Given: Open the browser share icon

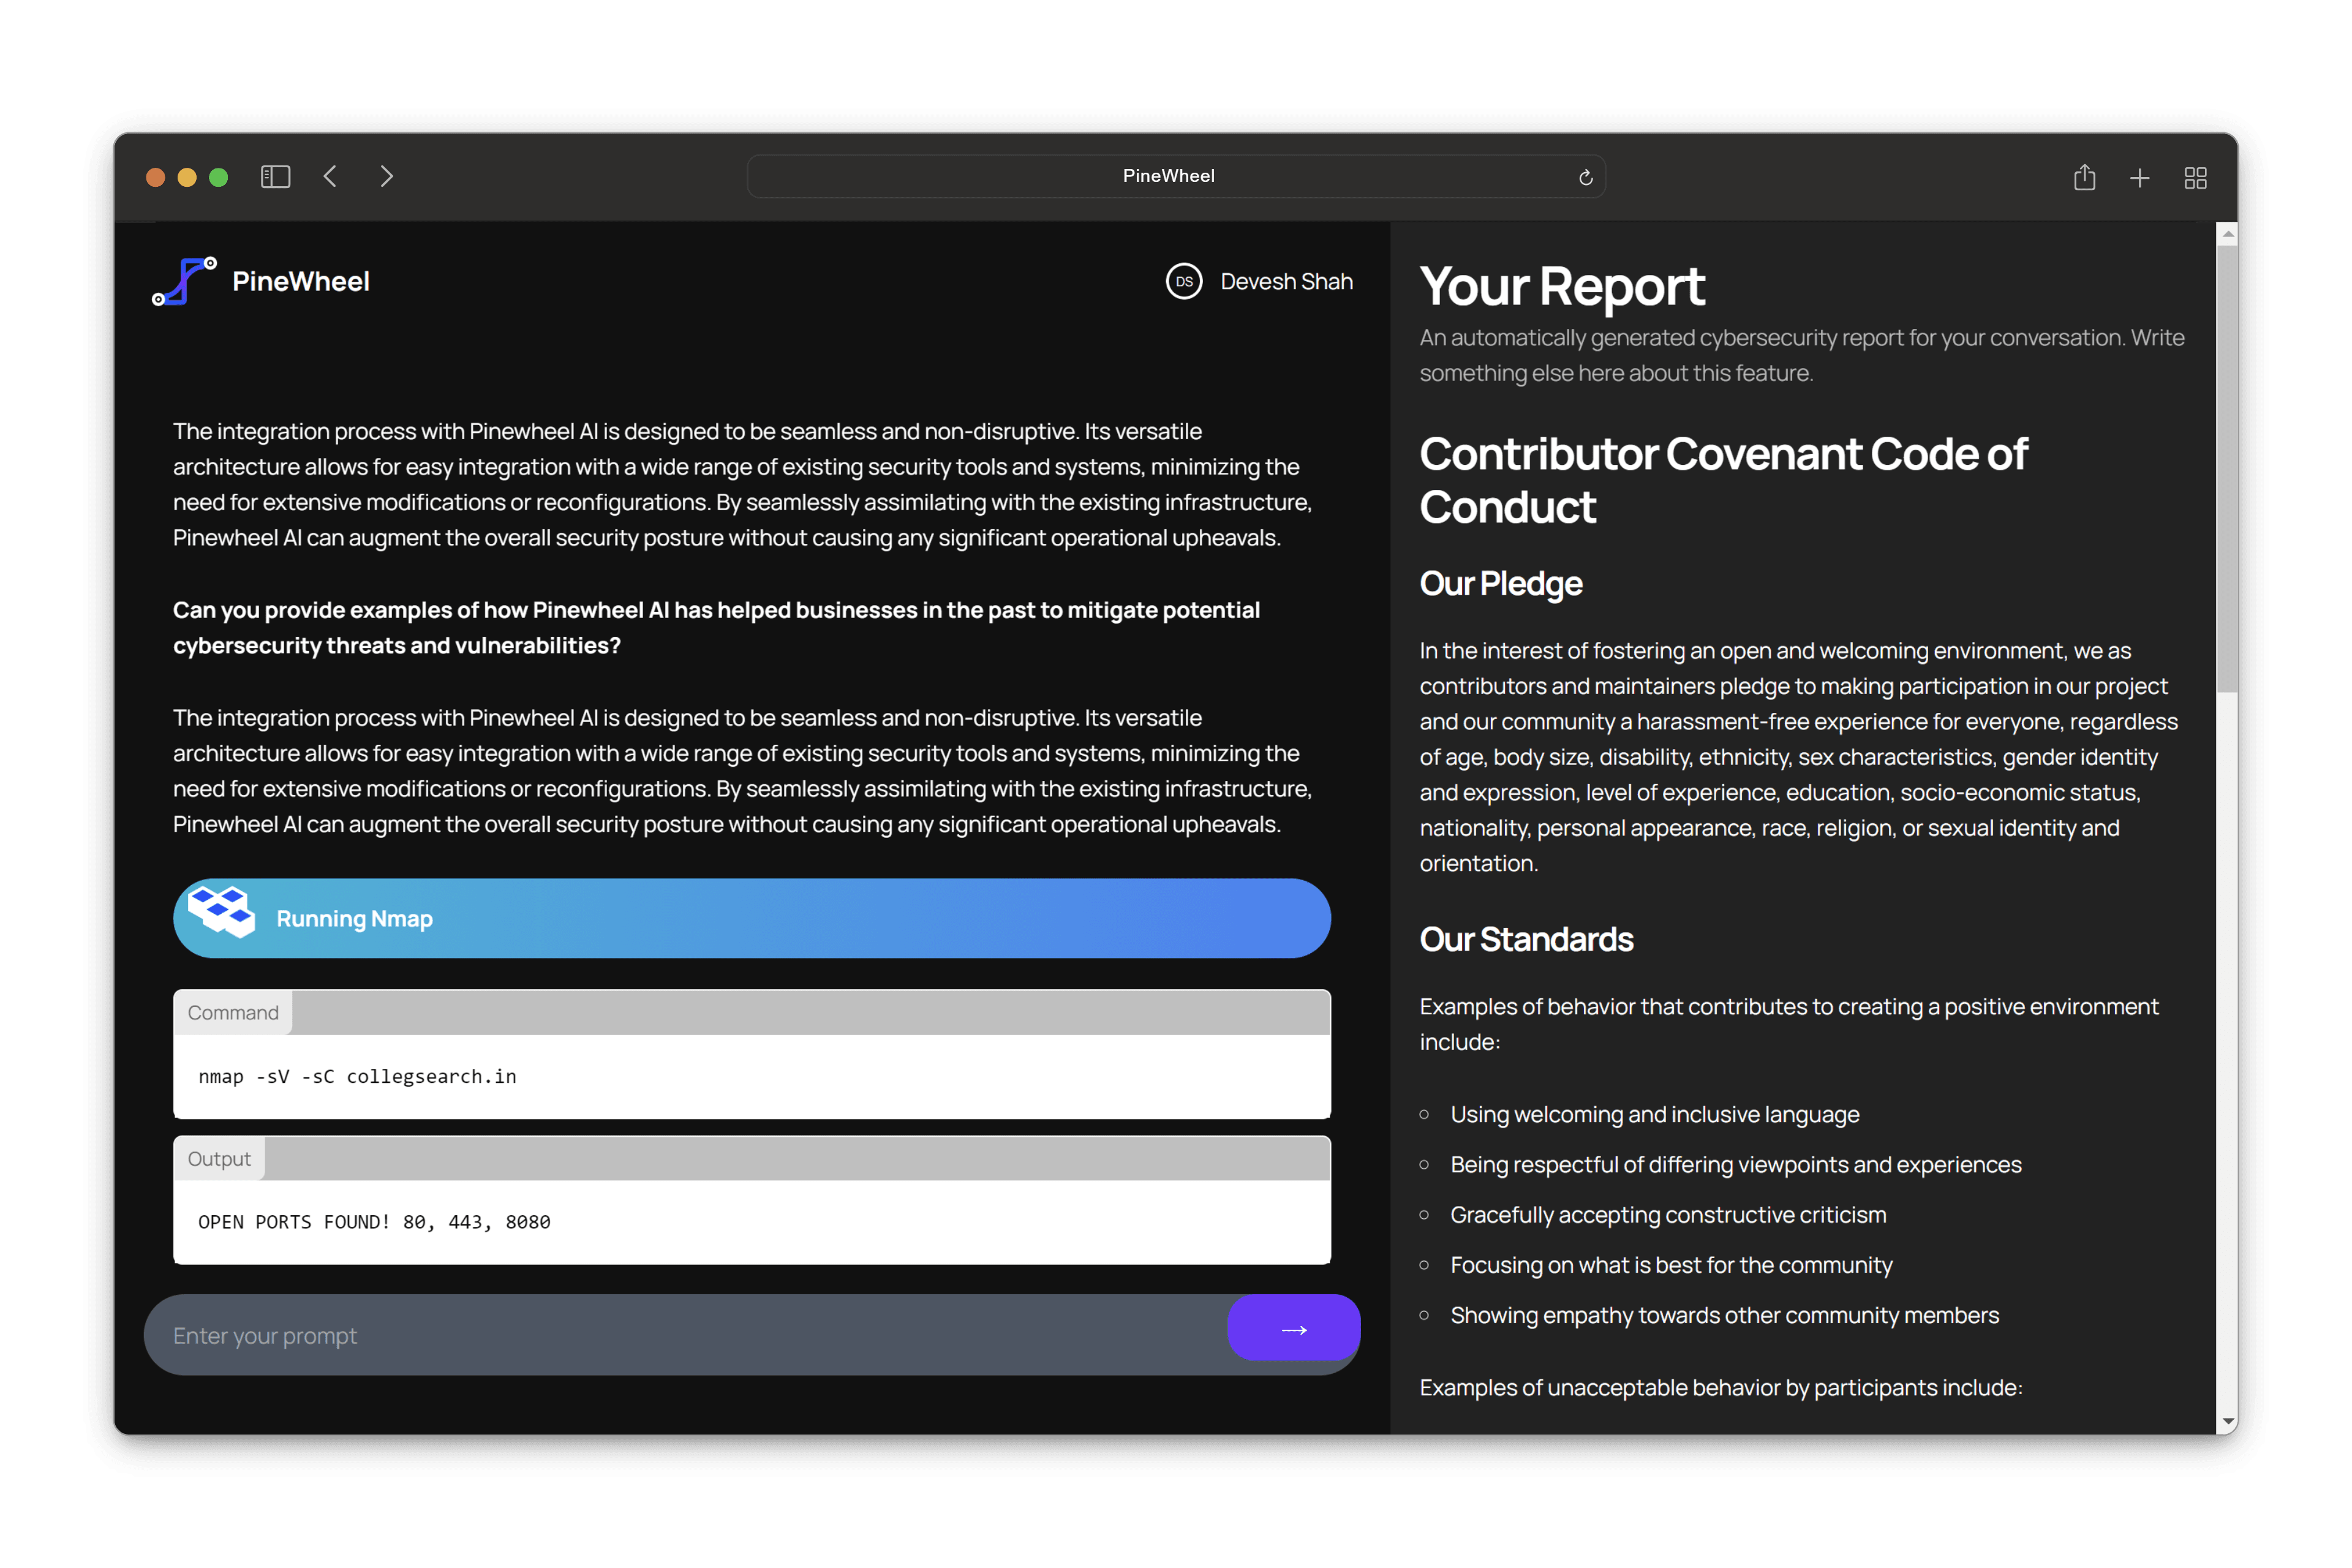Looking at the screenshot, I should click(2084, 177).
